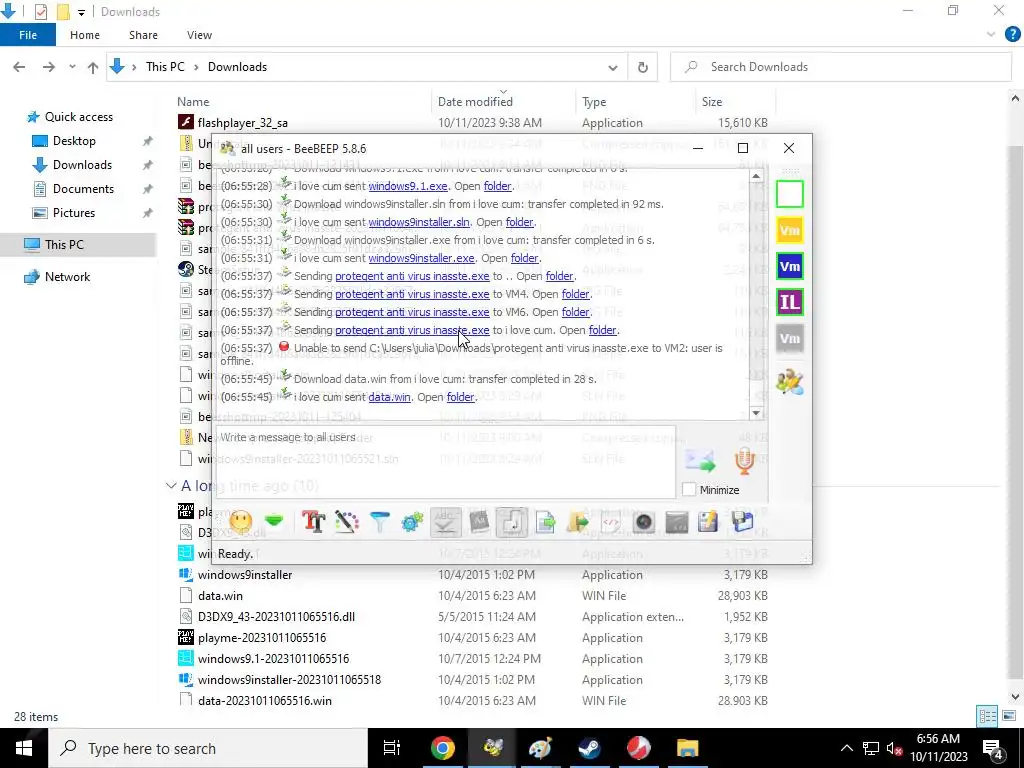Open the View ribbon tab
The image size is (1024, 768).
coord(199,35)
